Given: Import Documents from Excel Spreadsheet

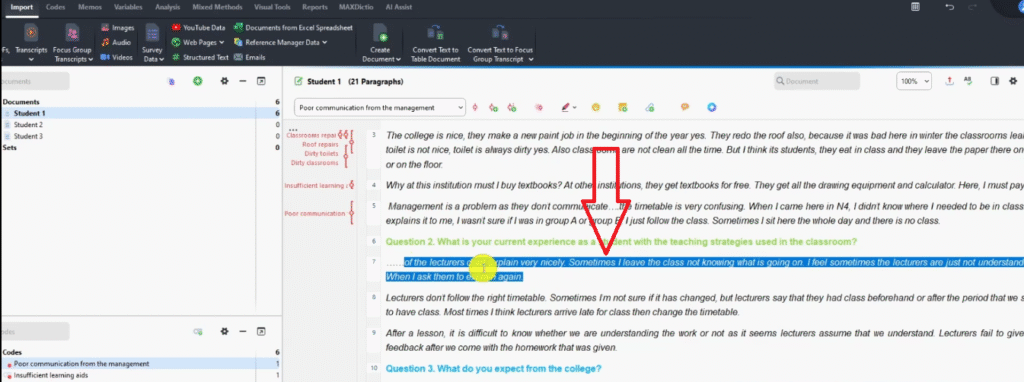Looking at the screenshot, I should point(293,27).
